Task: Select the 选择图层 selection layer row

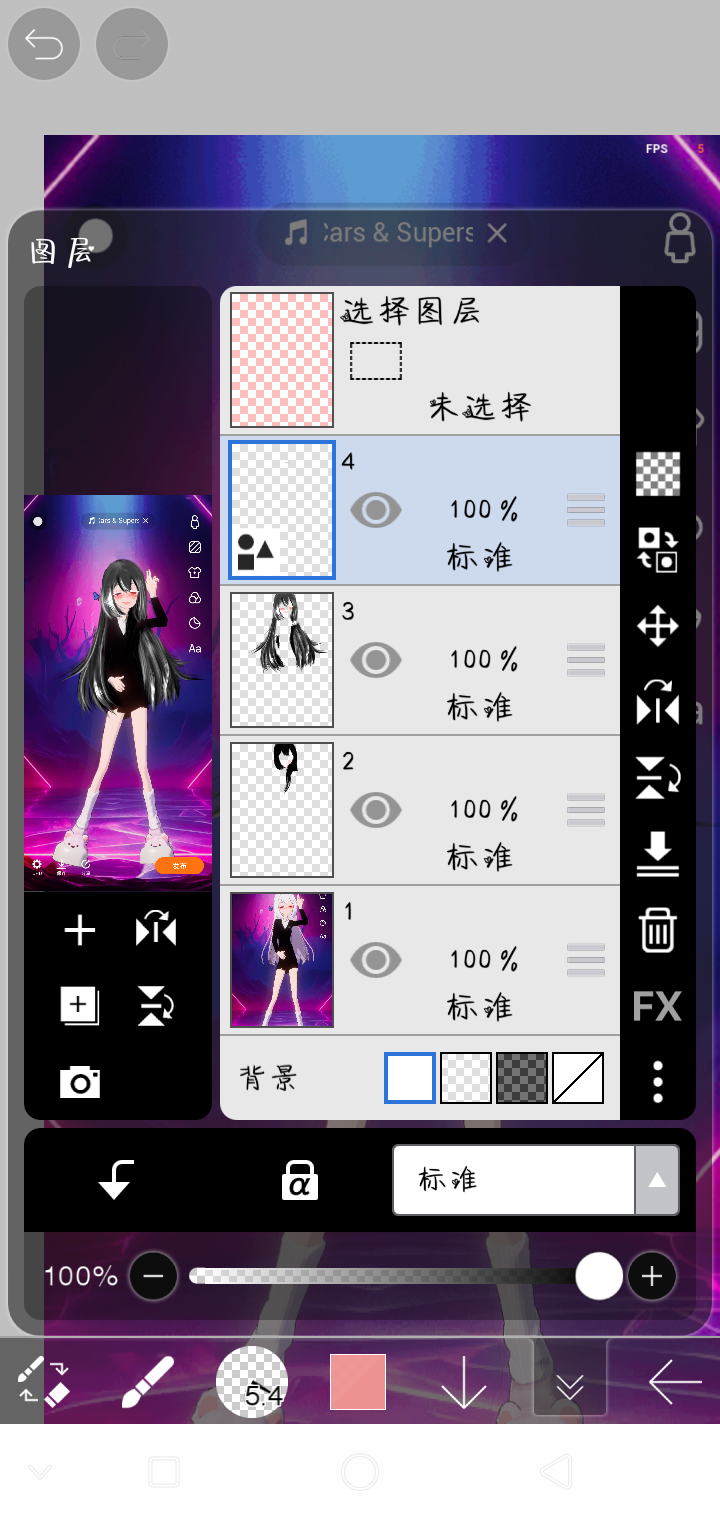Action: [x=420, y=360]
